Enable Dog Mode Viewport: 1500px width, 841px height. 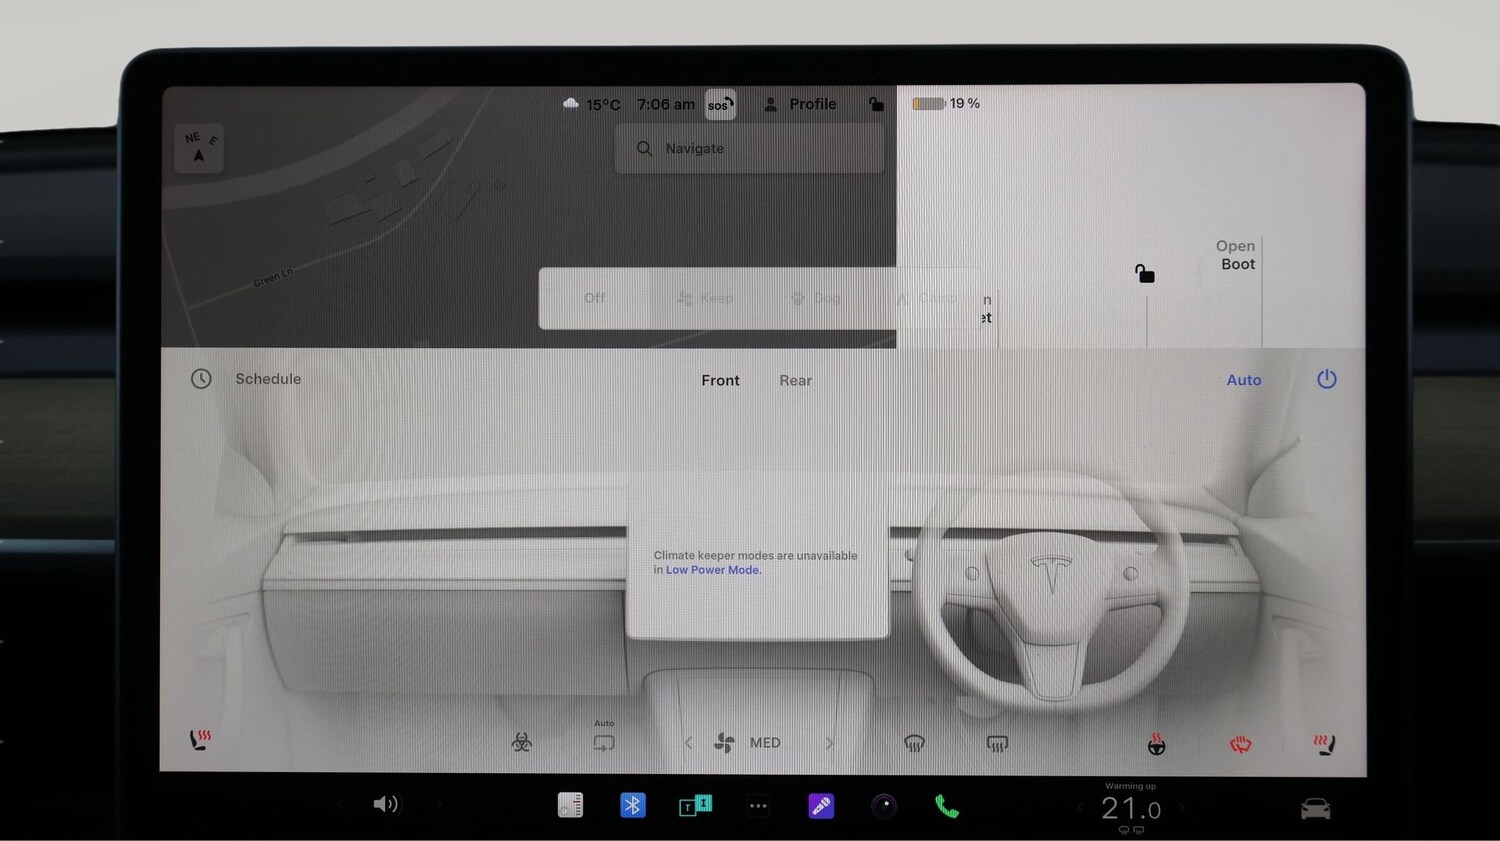tap(816, 298)
